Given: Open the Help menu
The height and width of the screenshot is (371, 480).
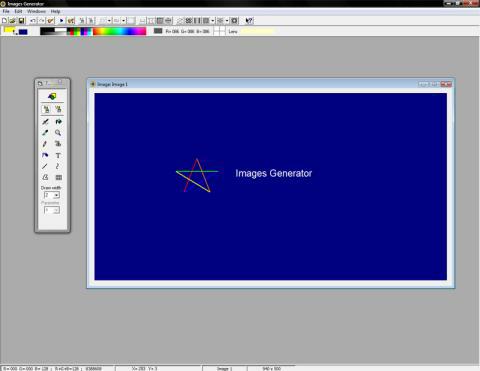Looking at the screenshot, I should (x=55, y=11).
